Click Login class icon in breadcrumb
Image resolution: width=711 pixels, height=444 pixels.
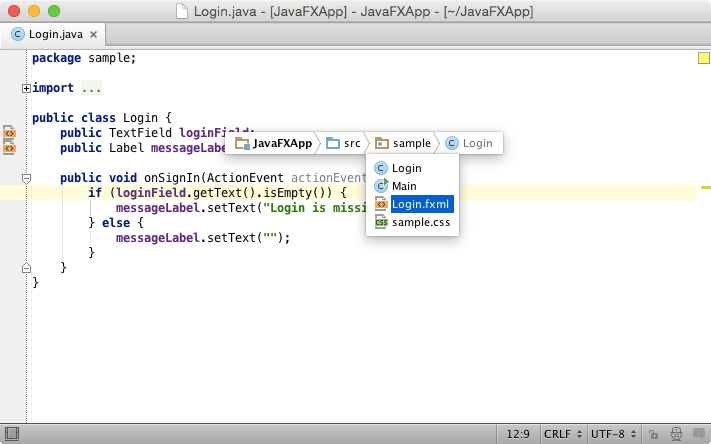pos(452,143)
